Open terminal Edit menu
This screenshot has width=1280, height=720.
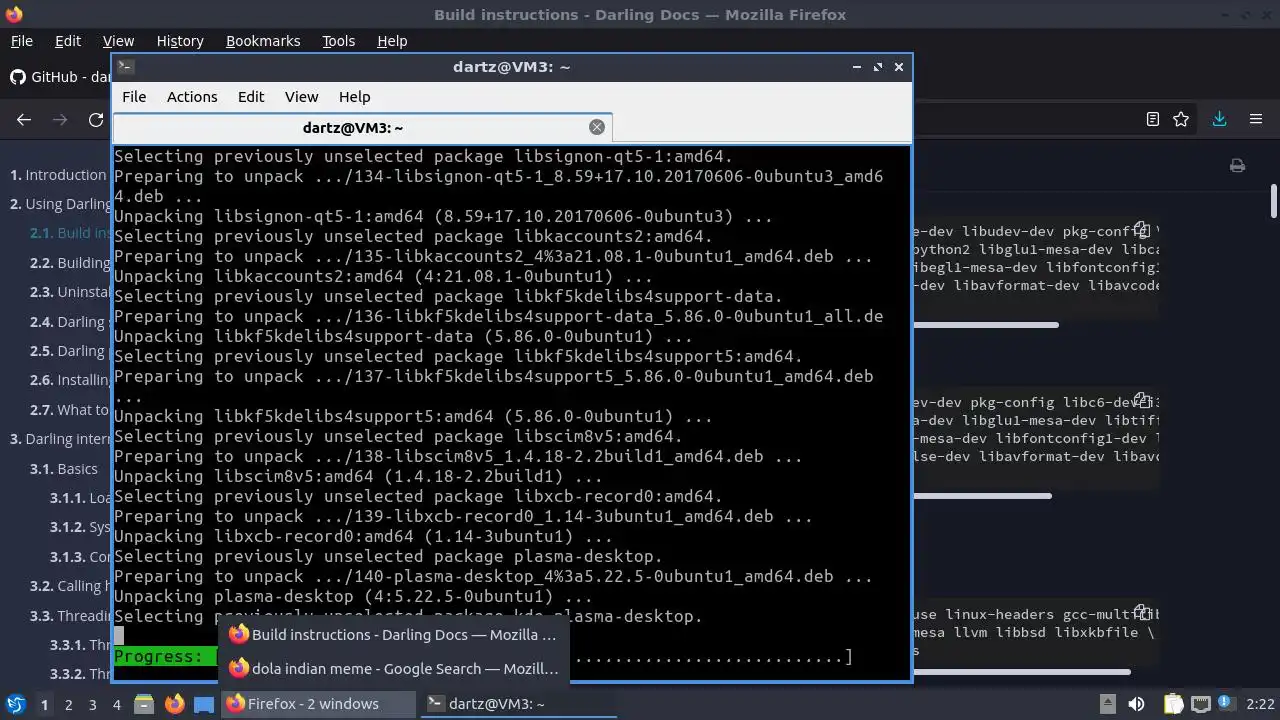pos(251,97)
